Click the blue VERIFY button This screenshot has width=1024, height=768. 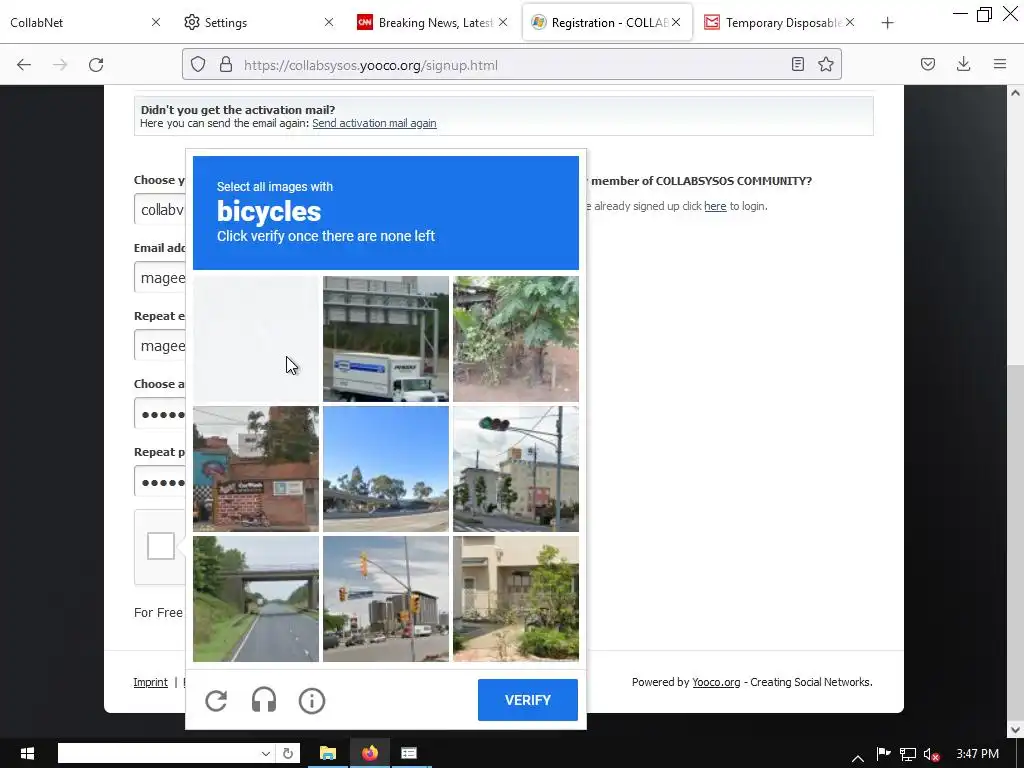[x=528, y=700]
